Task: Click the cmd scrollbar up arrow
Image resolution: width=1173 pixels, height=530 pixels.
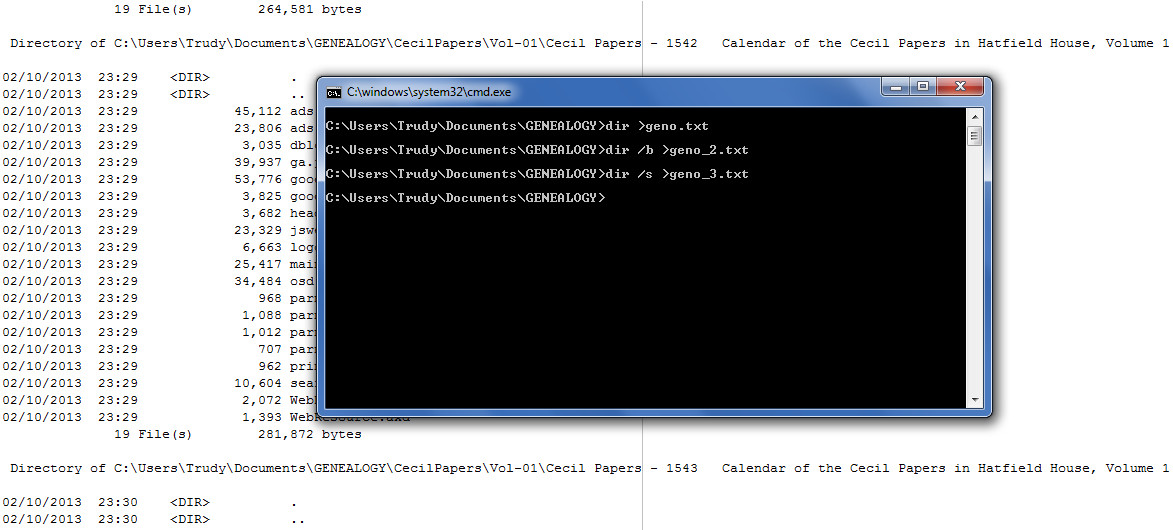Action: (x=974, y=117)
